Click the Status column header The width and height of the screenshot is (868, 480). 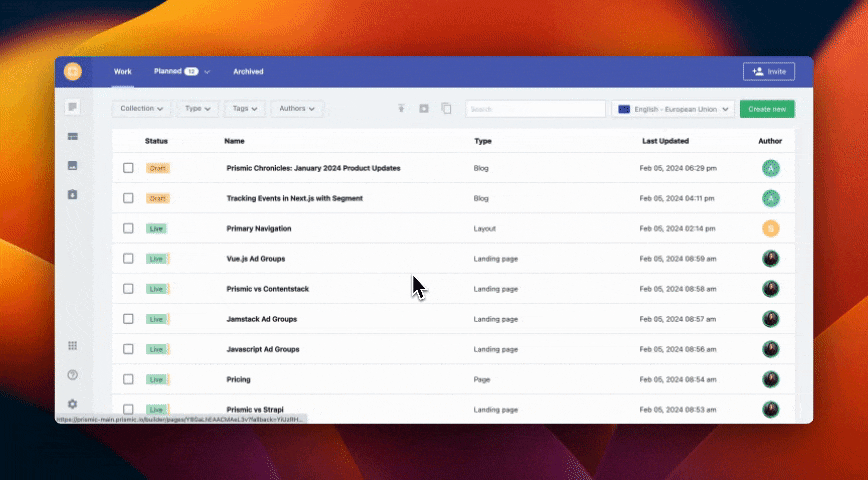[156, 141]
